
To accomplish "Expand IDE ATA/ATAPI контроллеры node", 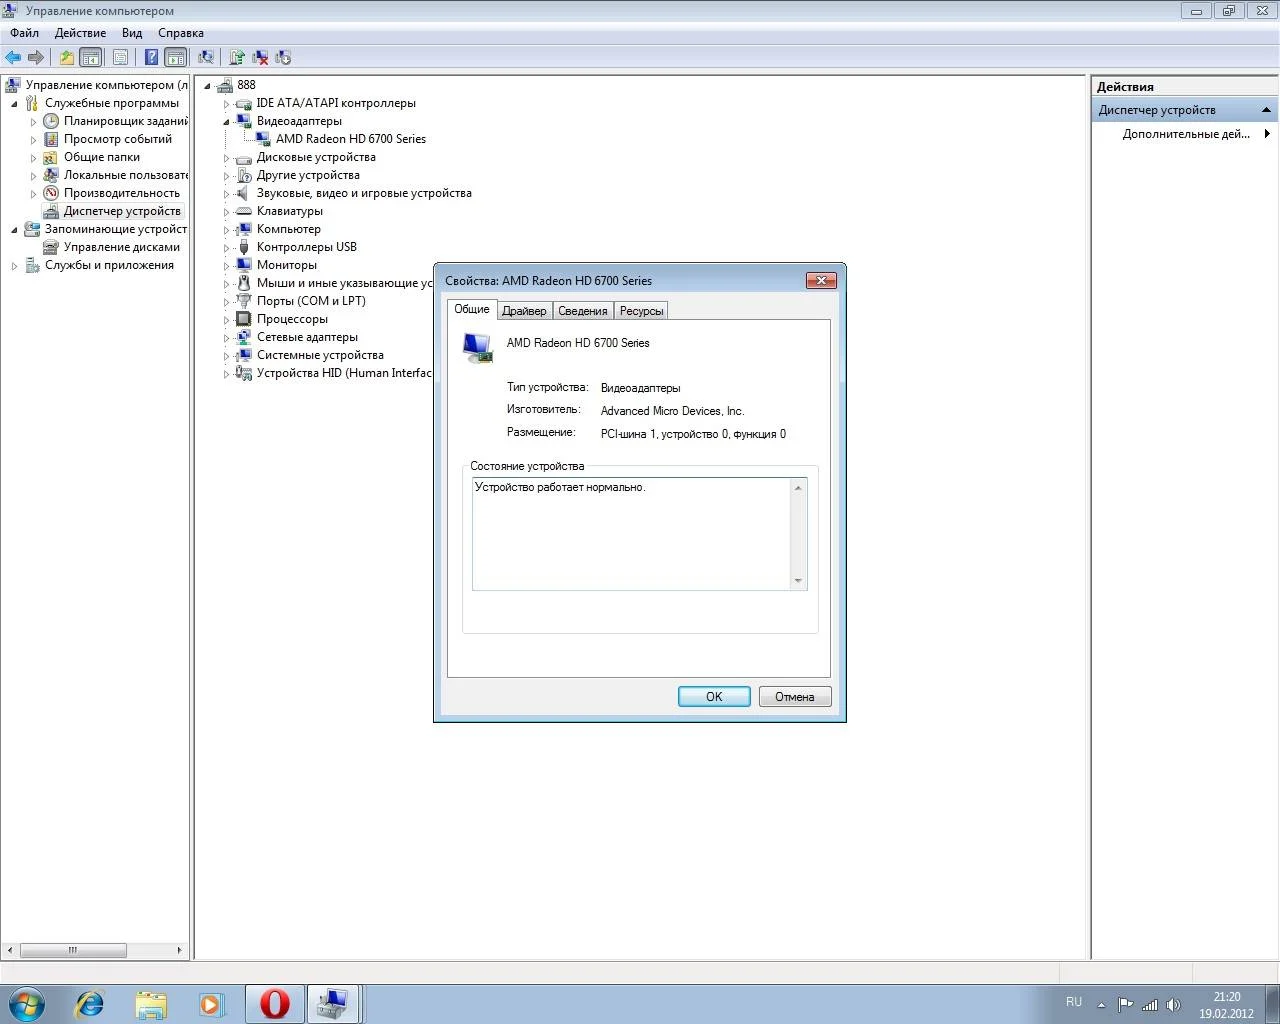I will coord(226,104).
